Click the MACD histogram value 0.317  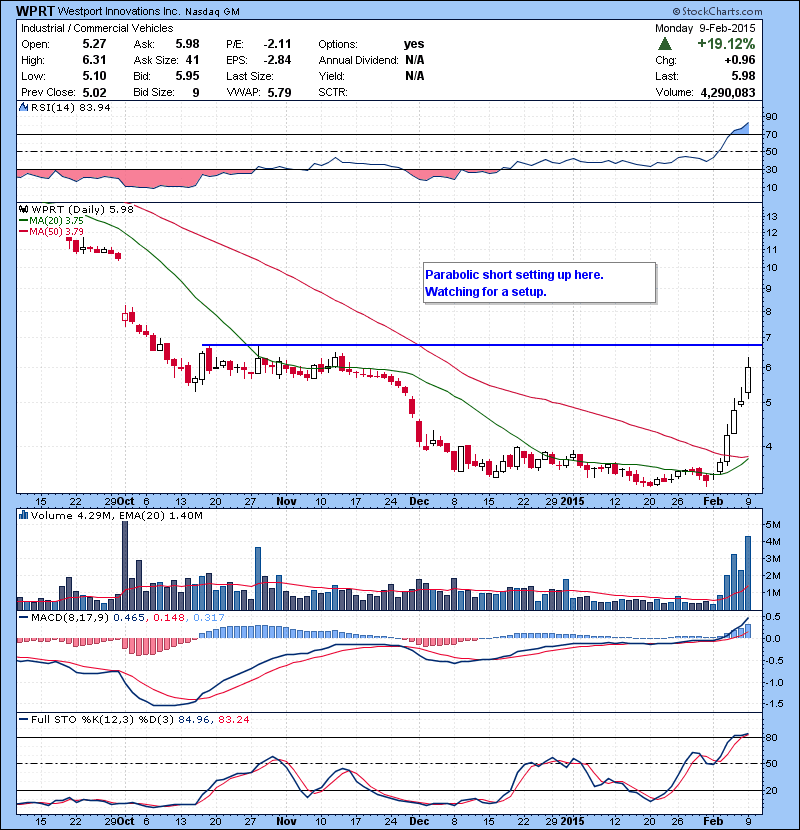[x=209, y=617]
